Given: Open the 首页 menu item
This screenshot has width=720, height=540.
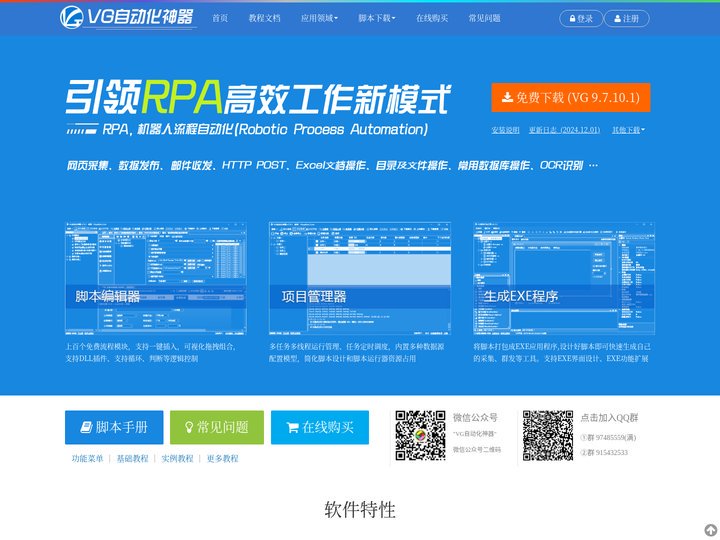Looking at the screenshot, I should coord(220,18).
